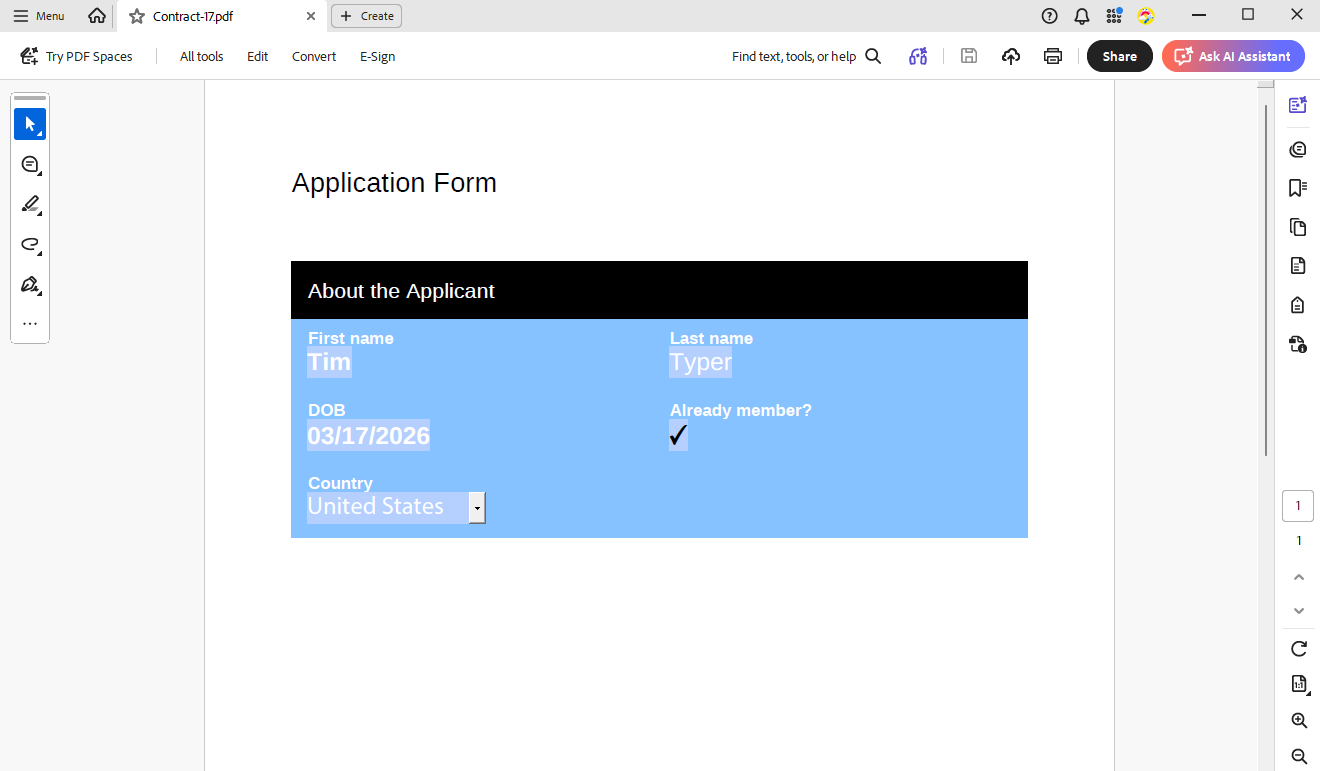1320x771 pixels.
Task: Open the Fill and Sign tool
Action: coord(30,284)
